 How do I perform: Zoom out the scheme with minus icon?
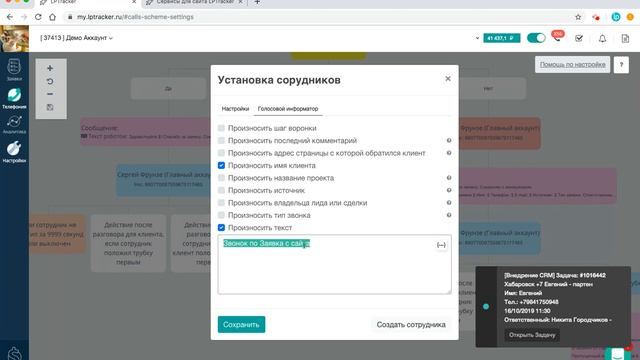[x=50, y=94]
